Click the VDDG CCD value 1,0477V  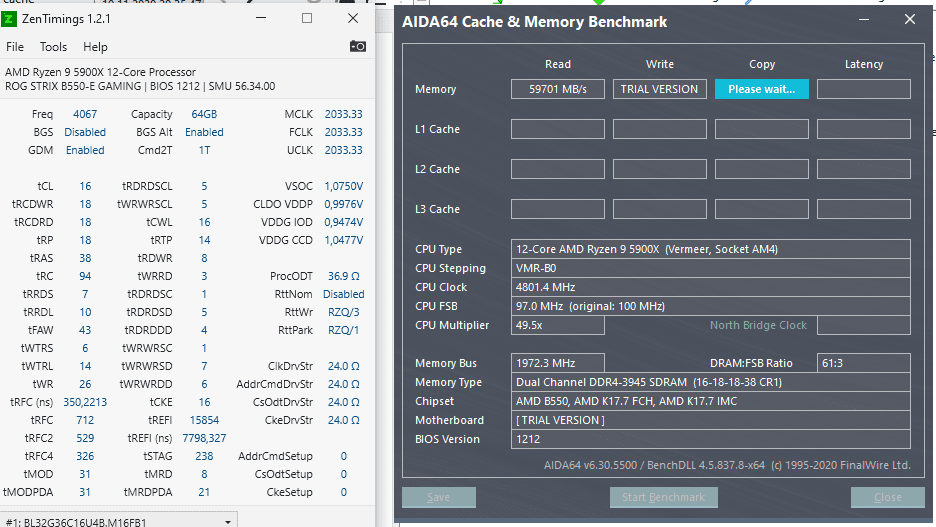click(343, 240)
